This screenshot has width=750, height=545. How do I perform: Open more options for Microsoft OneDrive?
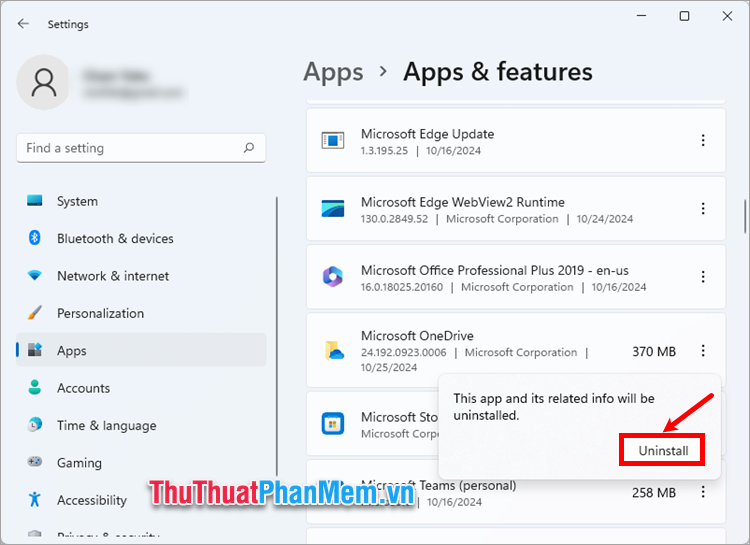tap(703, 351)
